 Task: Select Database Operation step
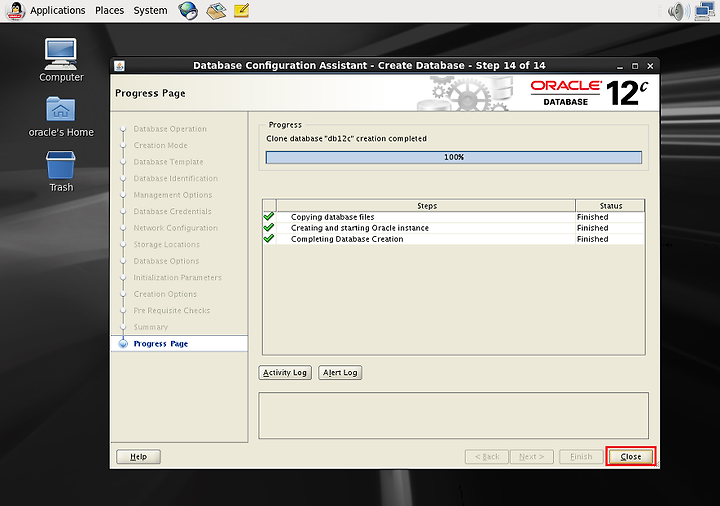coord(170,129)
